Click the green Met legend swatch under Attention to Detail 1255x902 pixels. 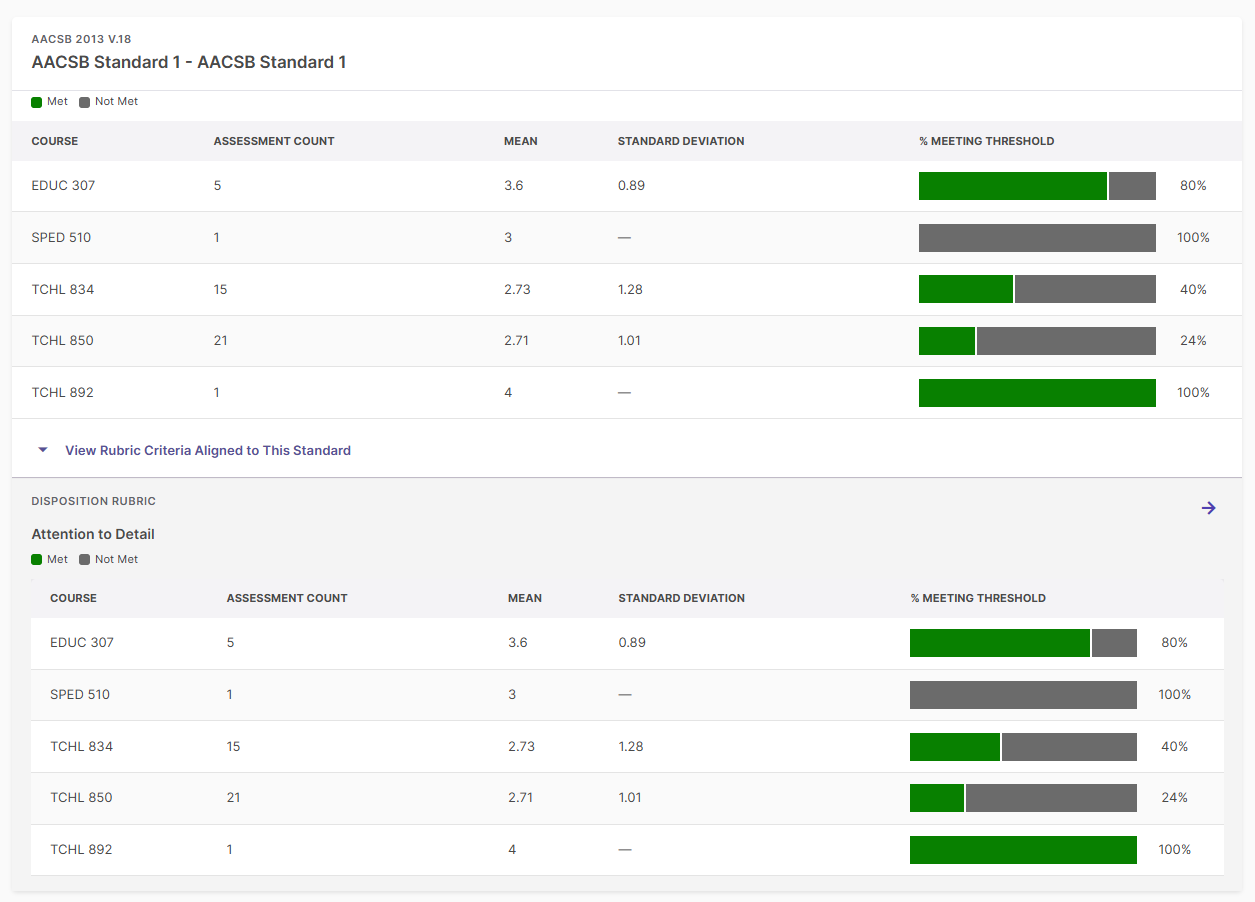coord(37,560)
